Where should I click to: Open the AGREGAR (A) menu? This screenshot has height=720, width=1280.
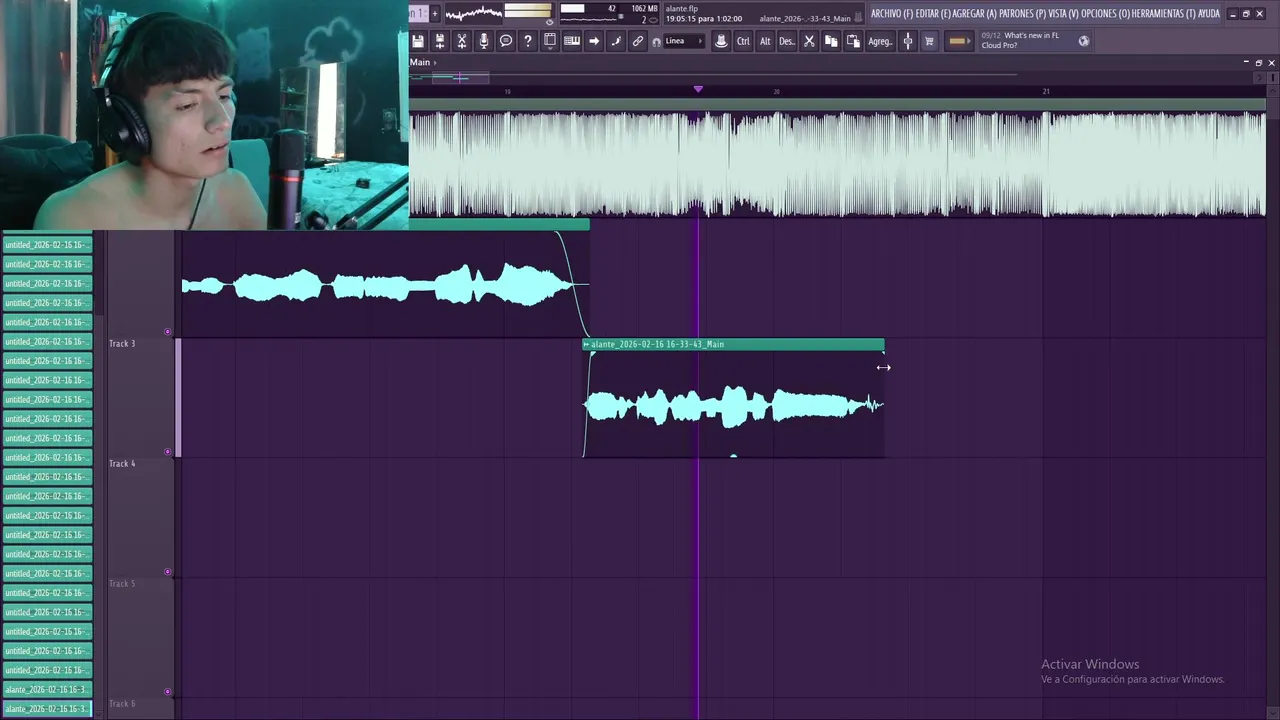pos(975,14)
